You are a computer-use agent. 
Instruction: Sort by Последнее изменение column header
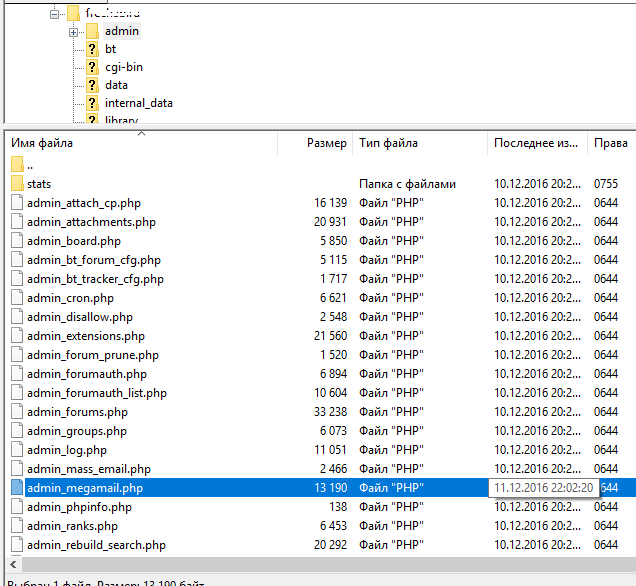click(535, 144)
